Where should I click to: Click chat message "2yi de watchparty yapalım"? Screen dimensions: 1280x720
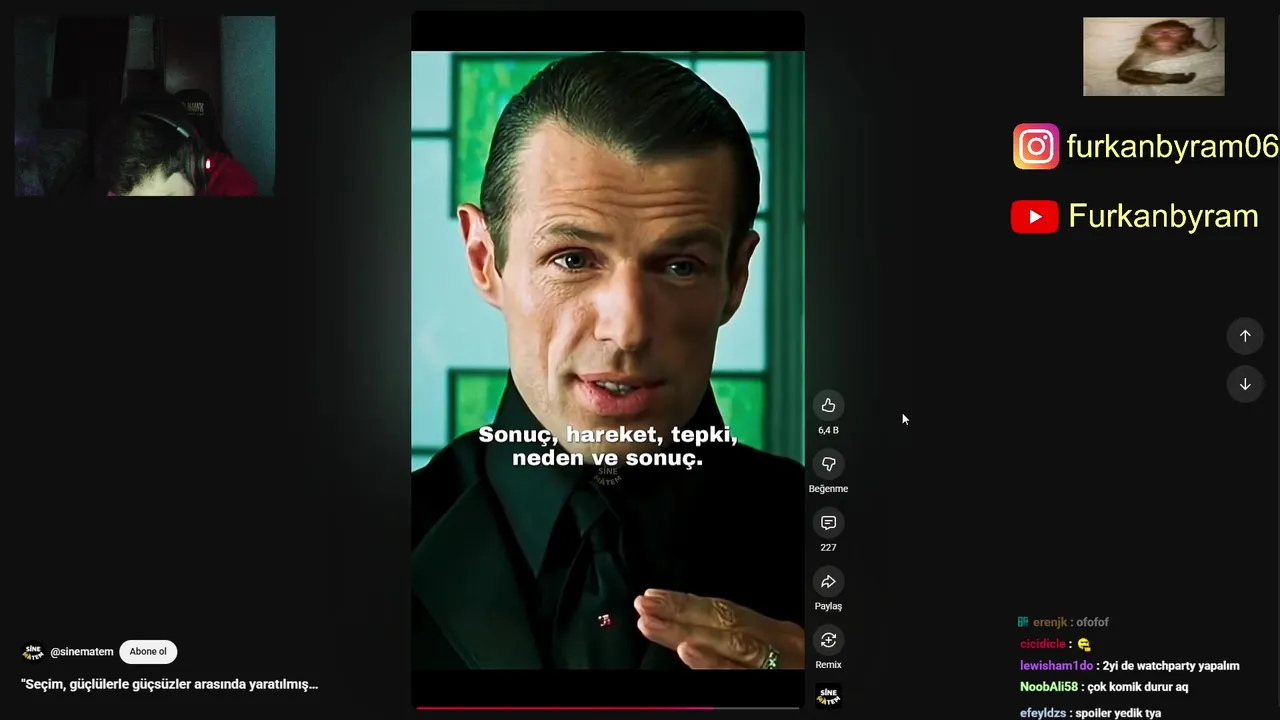click(x=1171, y=666)
